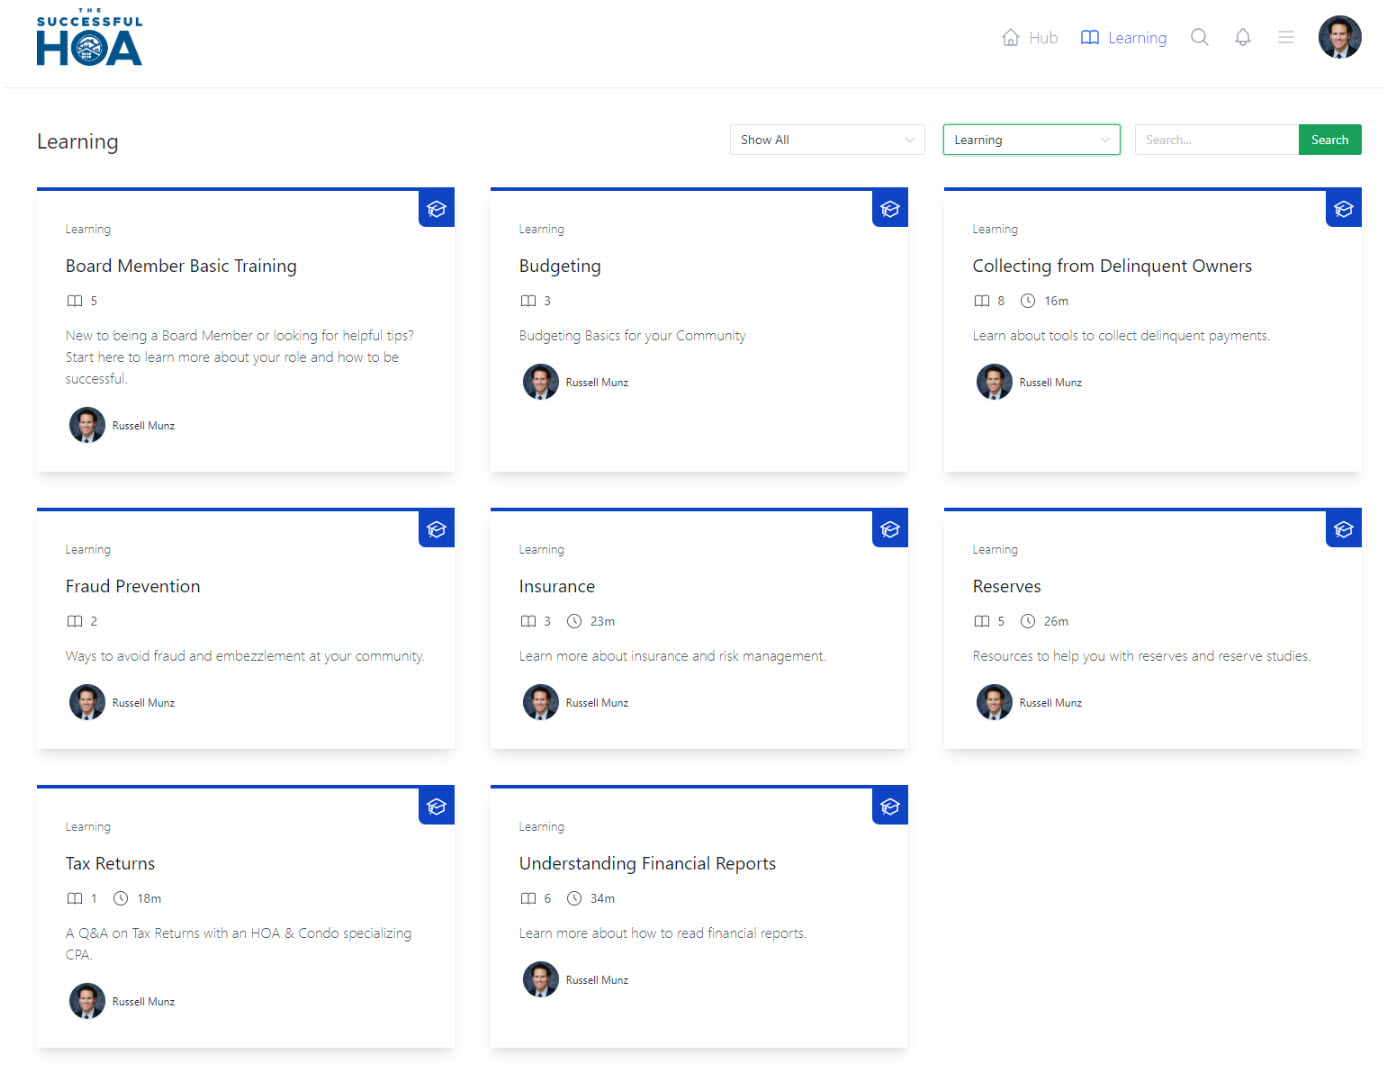Click graduation cap badge on Fraud Prevention card
Viewport: 1384px width, 1069px height.
tap(436, 529)
